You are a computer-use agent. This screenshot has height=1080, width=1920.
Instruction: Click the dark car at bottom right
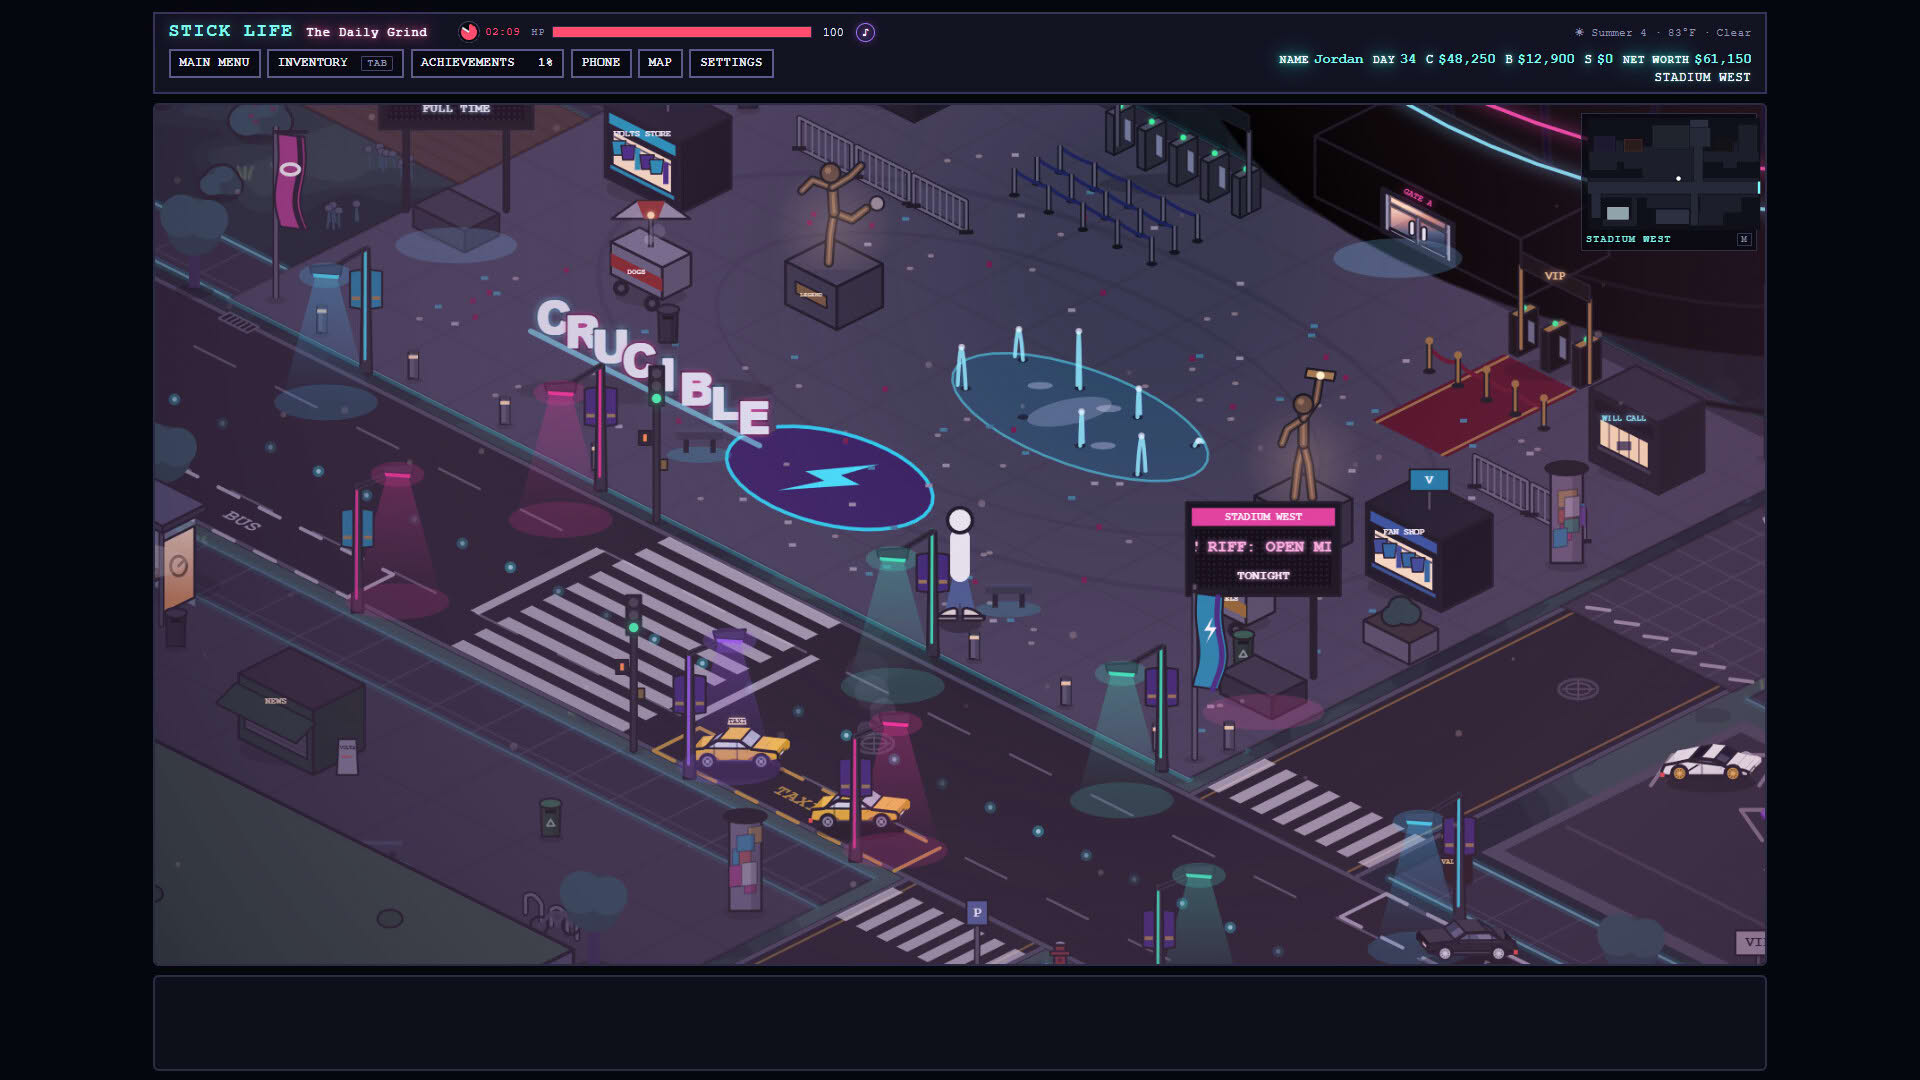(1466, 942)
